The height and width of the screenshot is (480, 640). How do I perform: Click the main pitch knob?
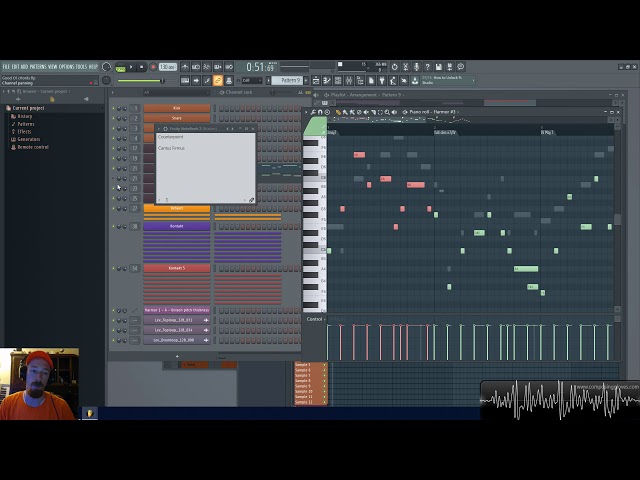click(x=106, y=80)
